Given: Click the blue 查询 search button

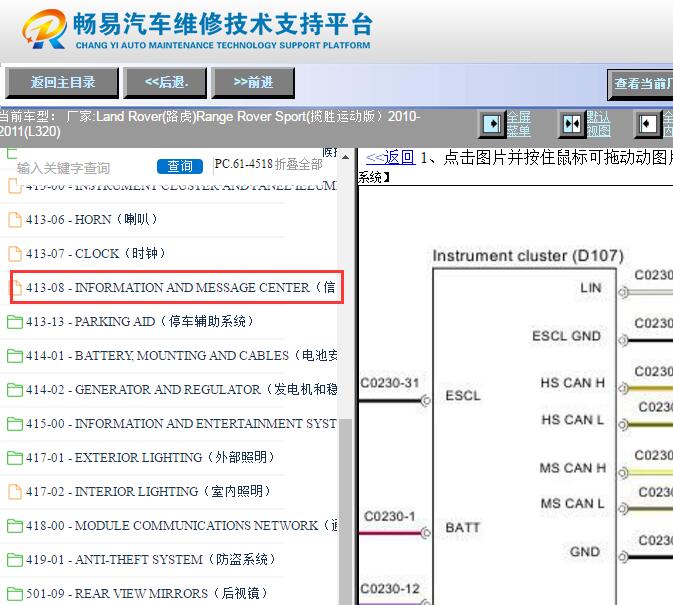Looking at the screenshot, I should 180,166.
